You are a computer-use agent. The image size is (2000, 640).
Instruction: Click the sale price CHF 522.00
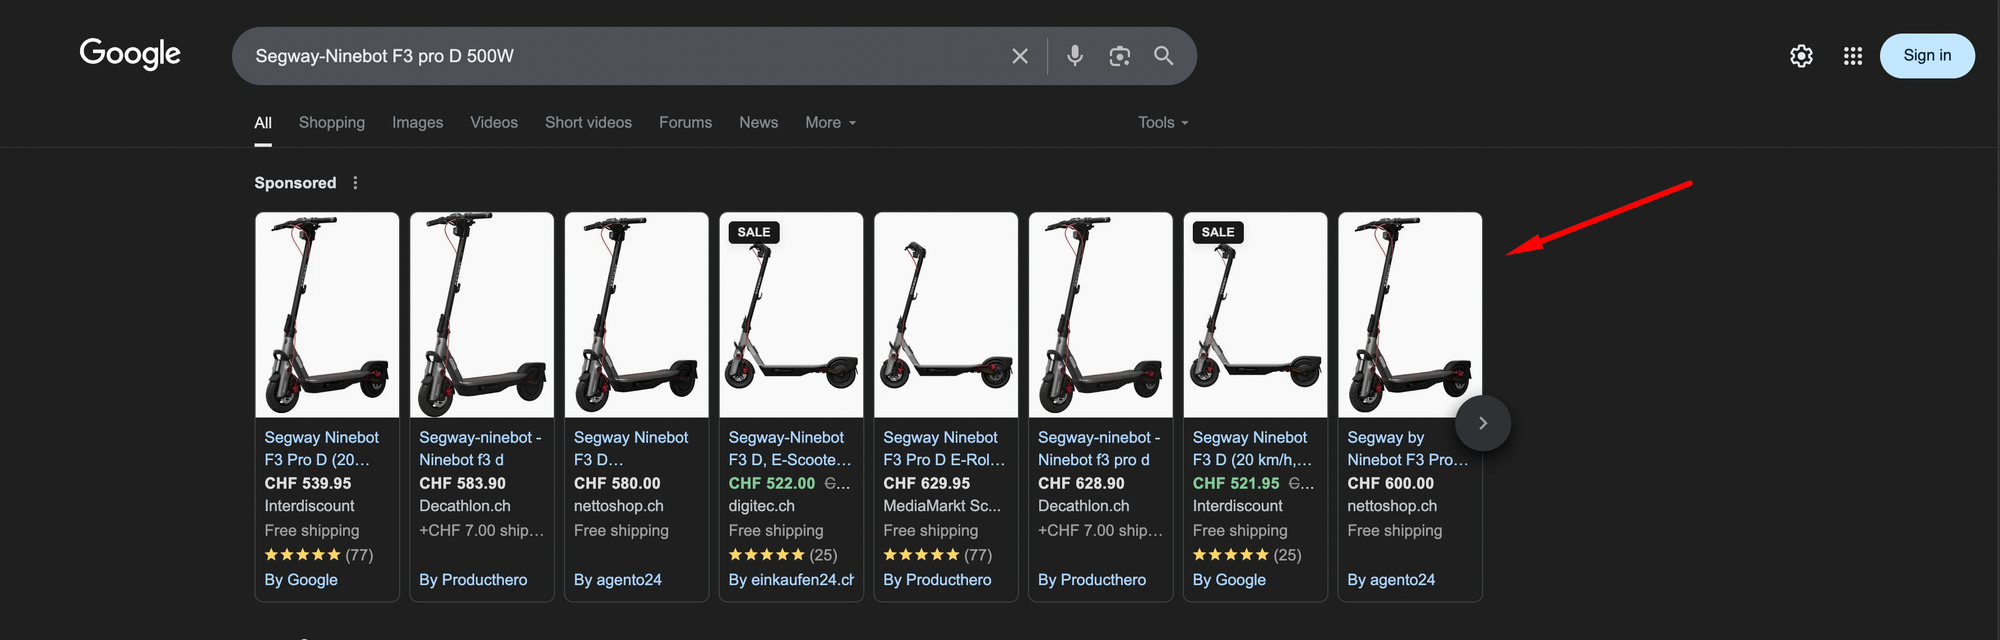pyautogui.click(x=772, y=483)
